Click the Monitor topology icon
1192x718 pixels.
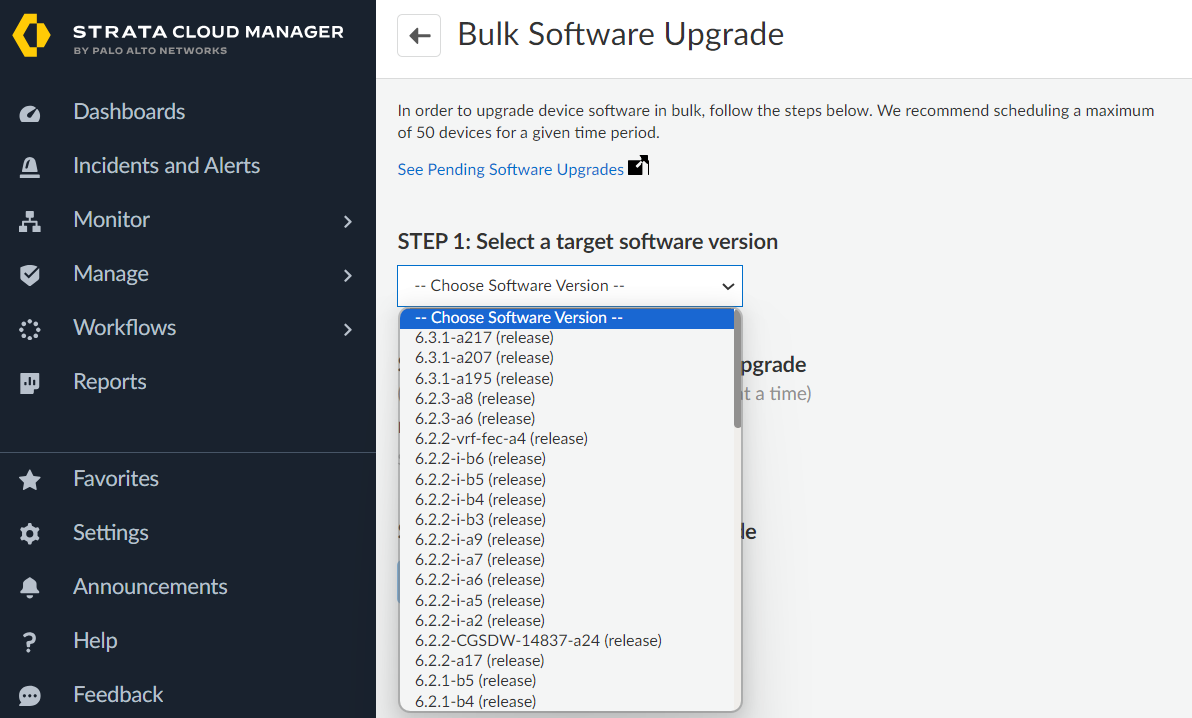(30, 221)
